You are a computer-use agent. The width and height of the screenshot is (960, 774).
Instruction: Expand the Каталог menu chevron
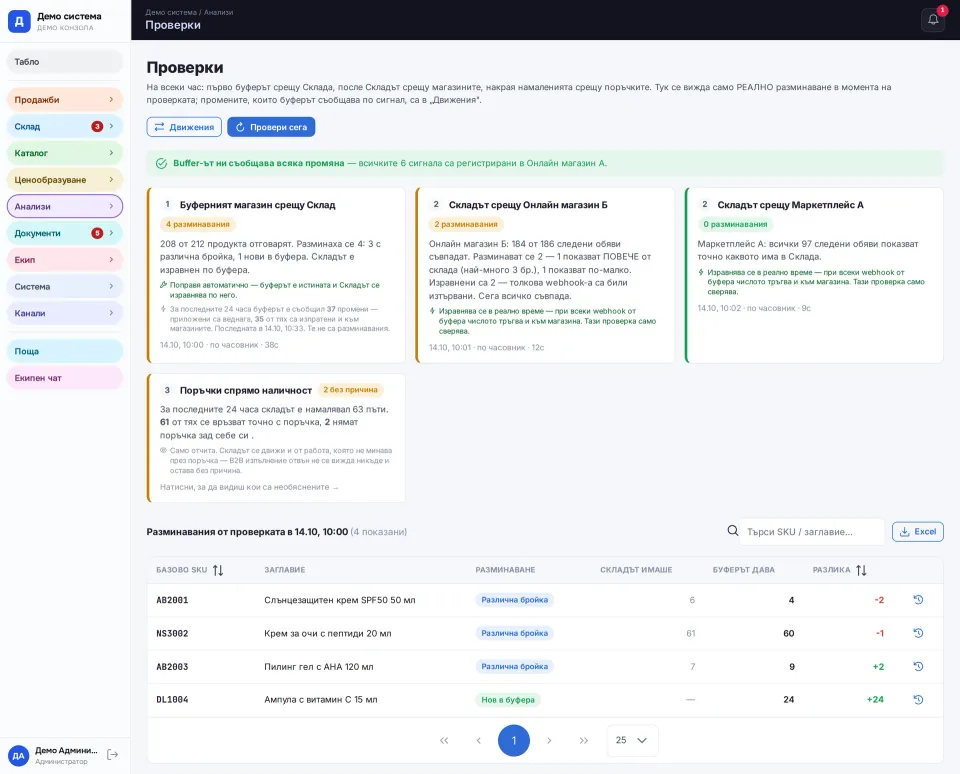coord(111,152)
